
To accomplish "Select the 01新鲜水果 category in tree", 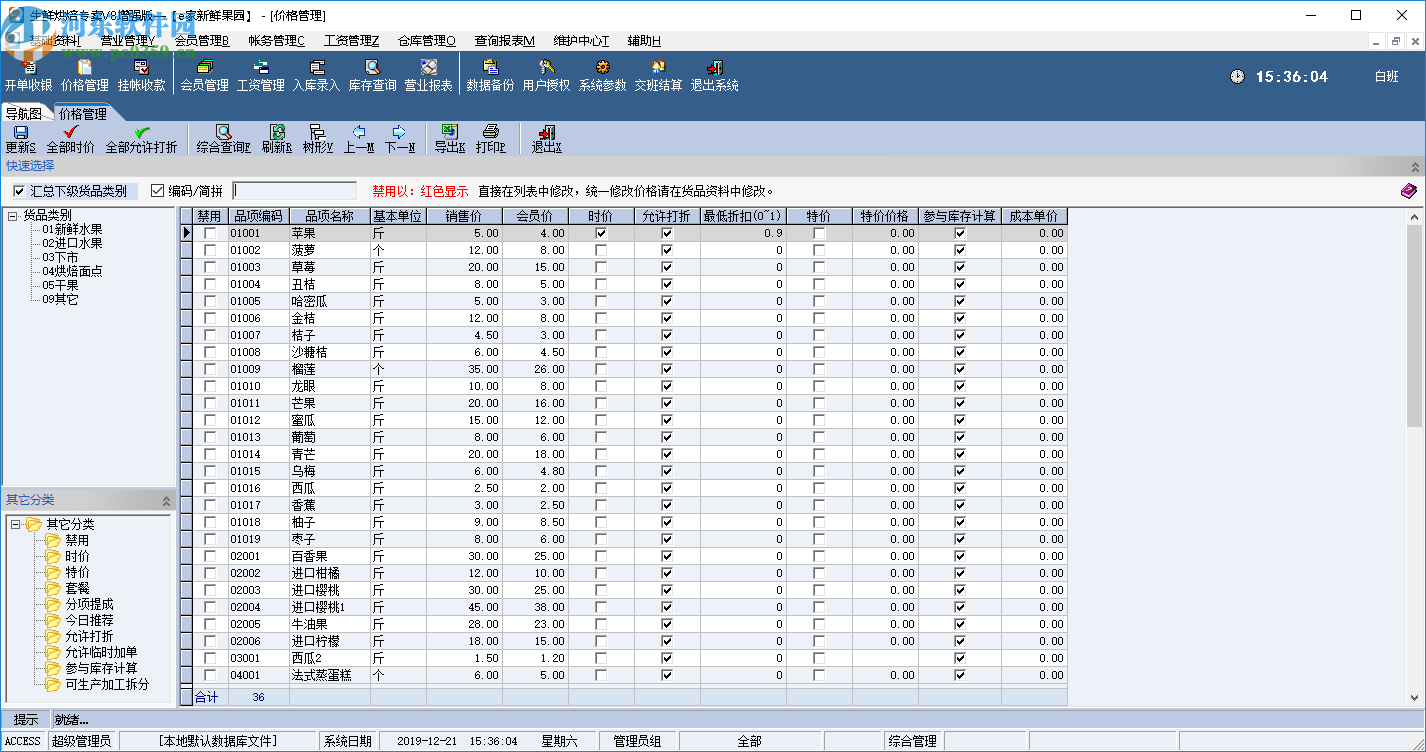I will [72, 229].
